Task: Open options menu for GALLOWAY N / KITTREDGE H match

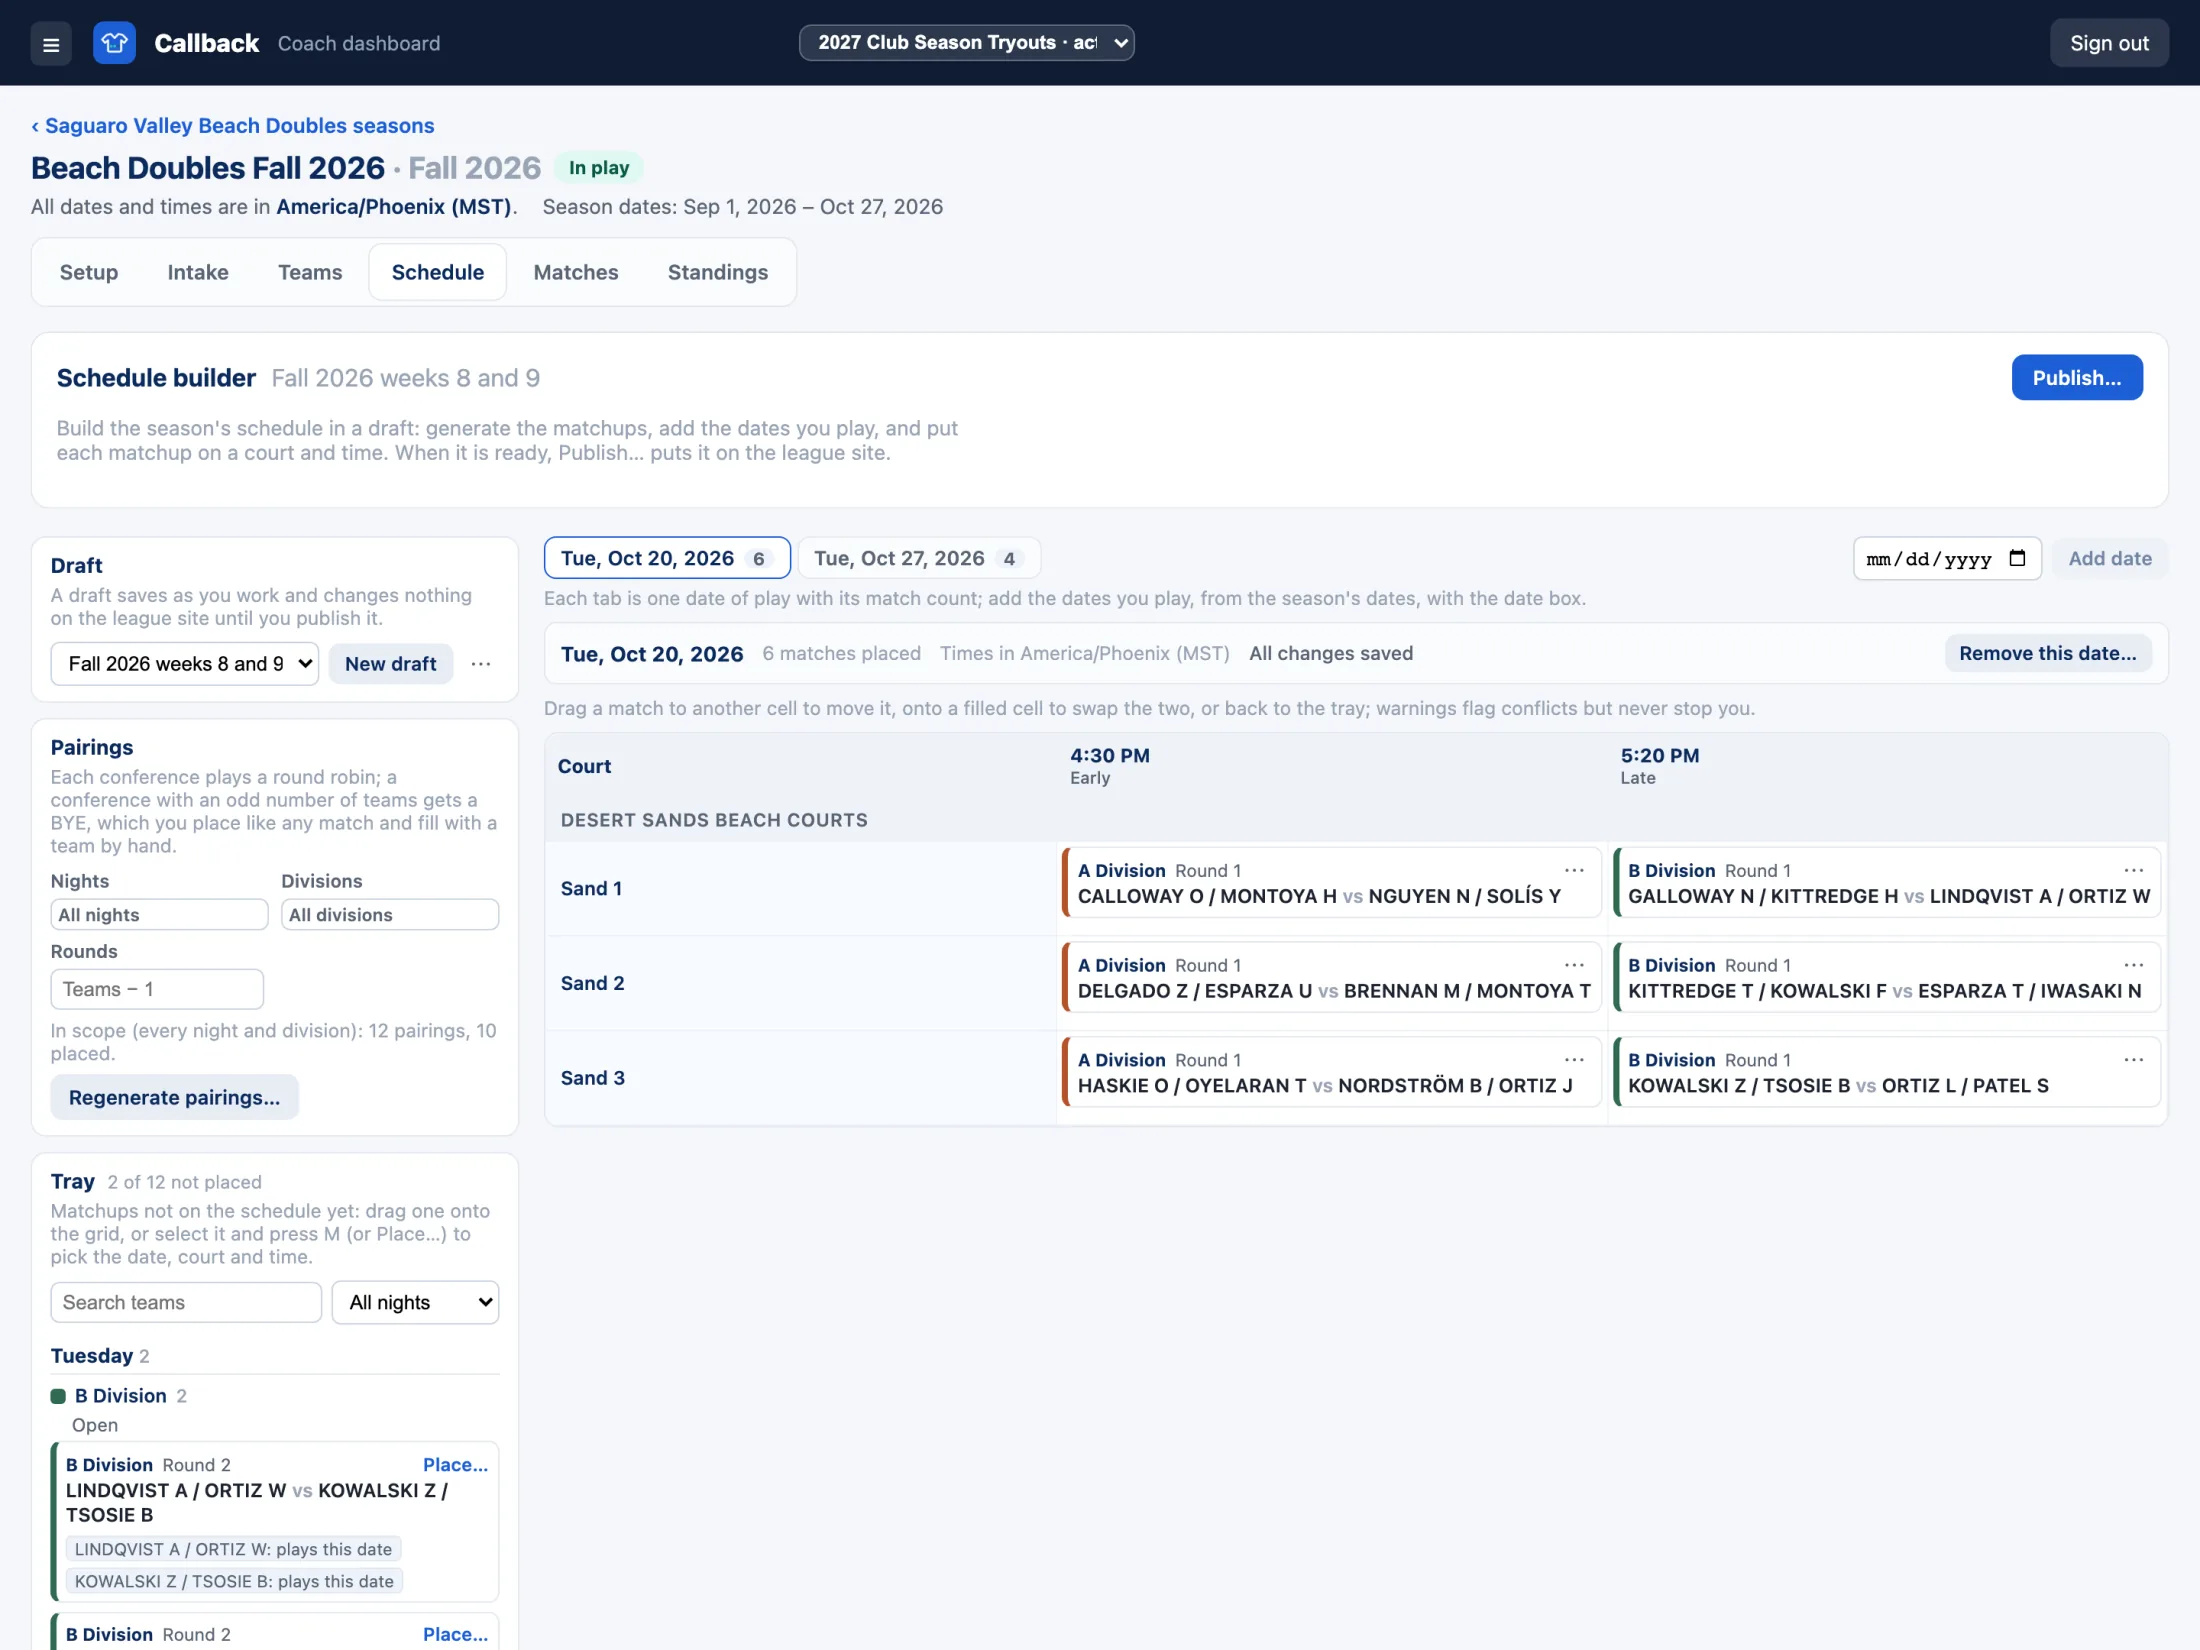Action: coord(2133,870)
